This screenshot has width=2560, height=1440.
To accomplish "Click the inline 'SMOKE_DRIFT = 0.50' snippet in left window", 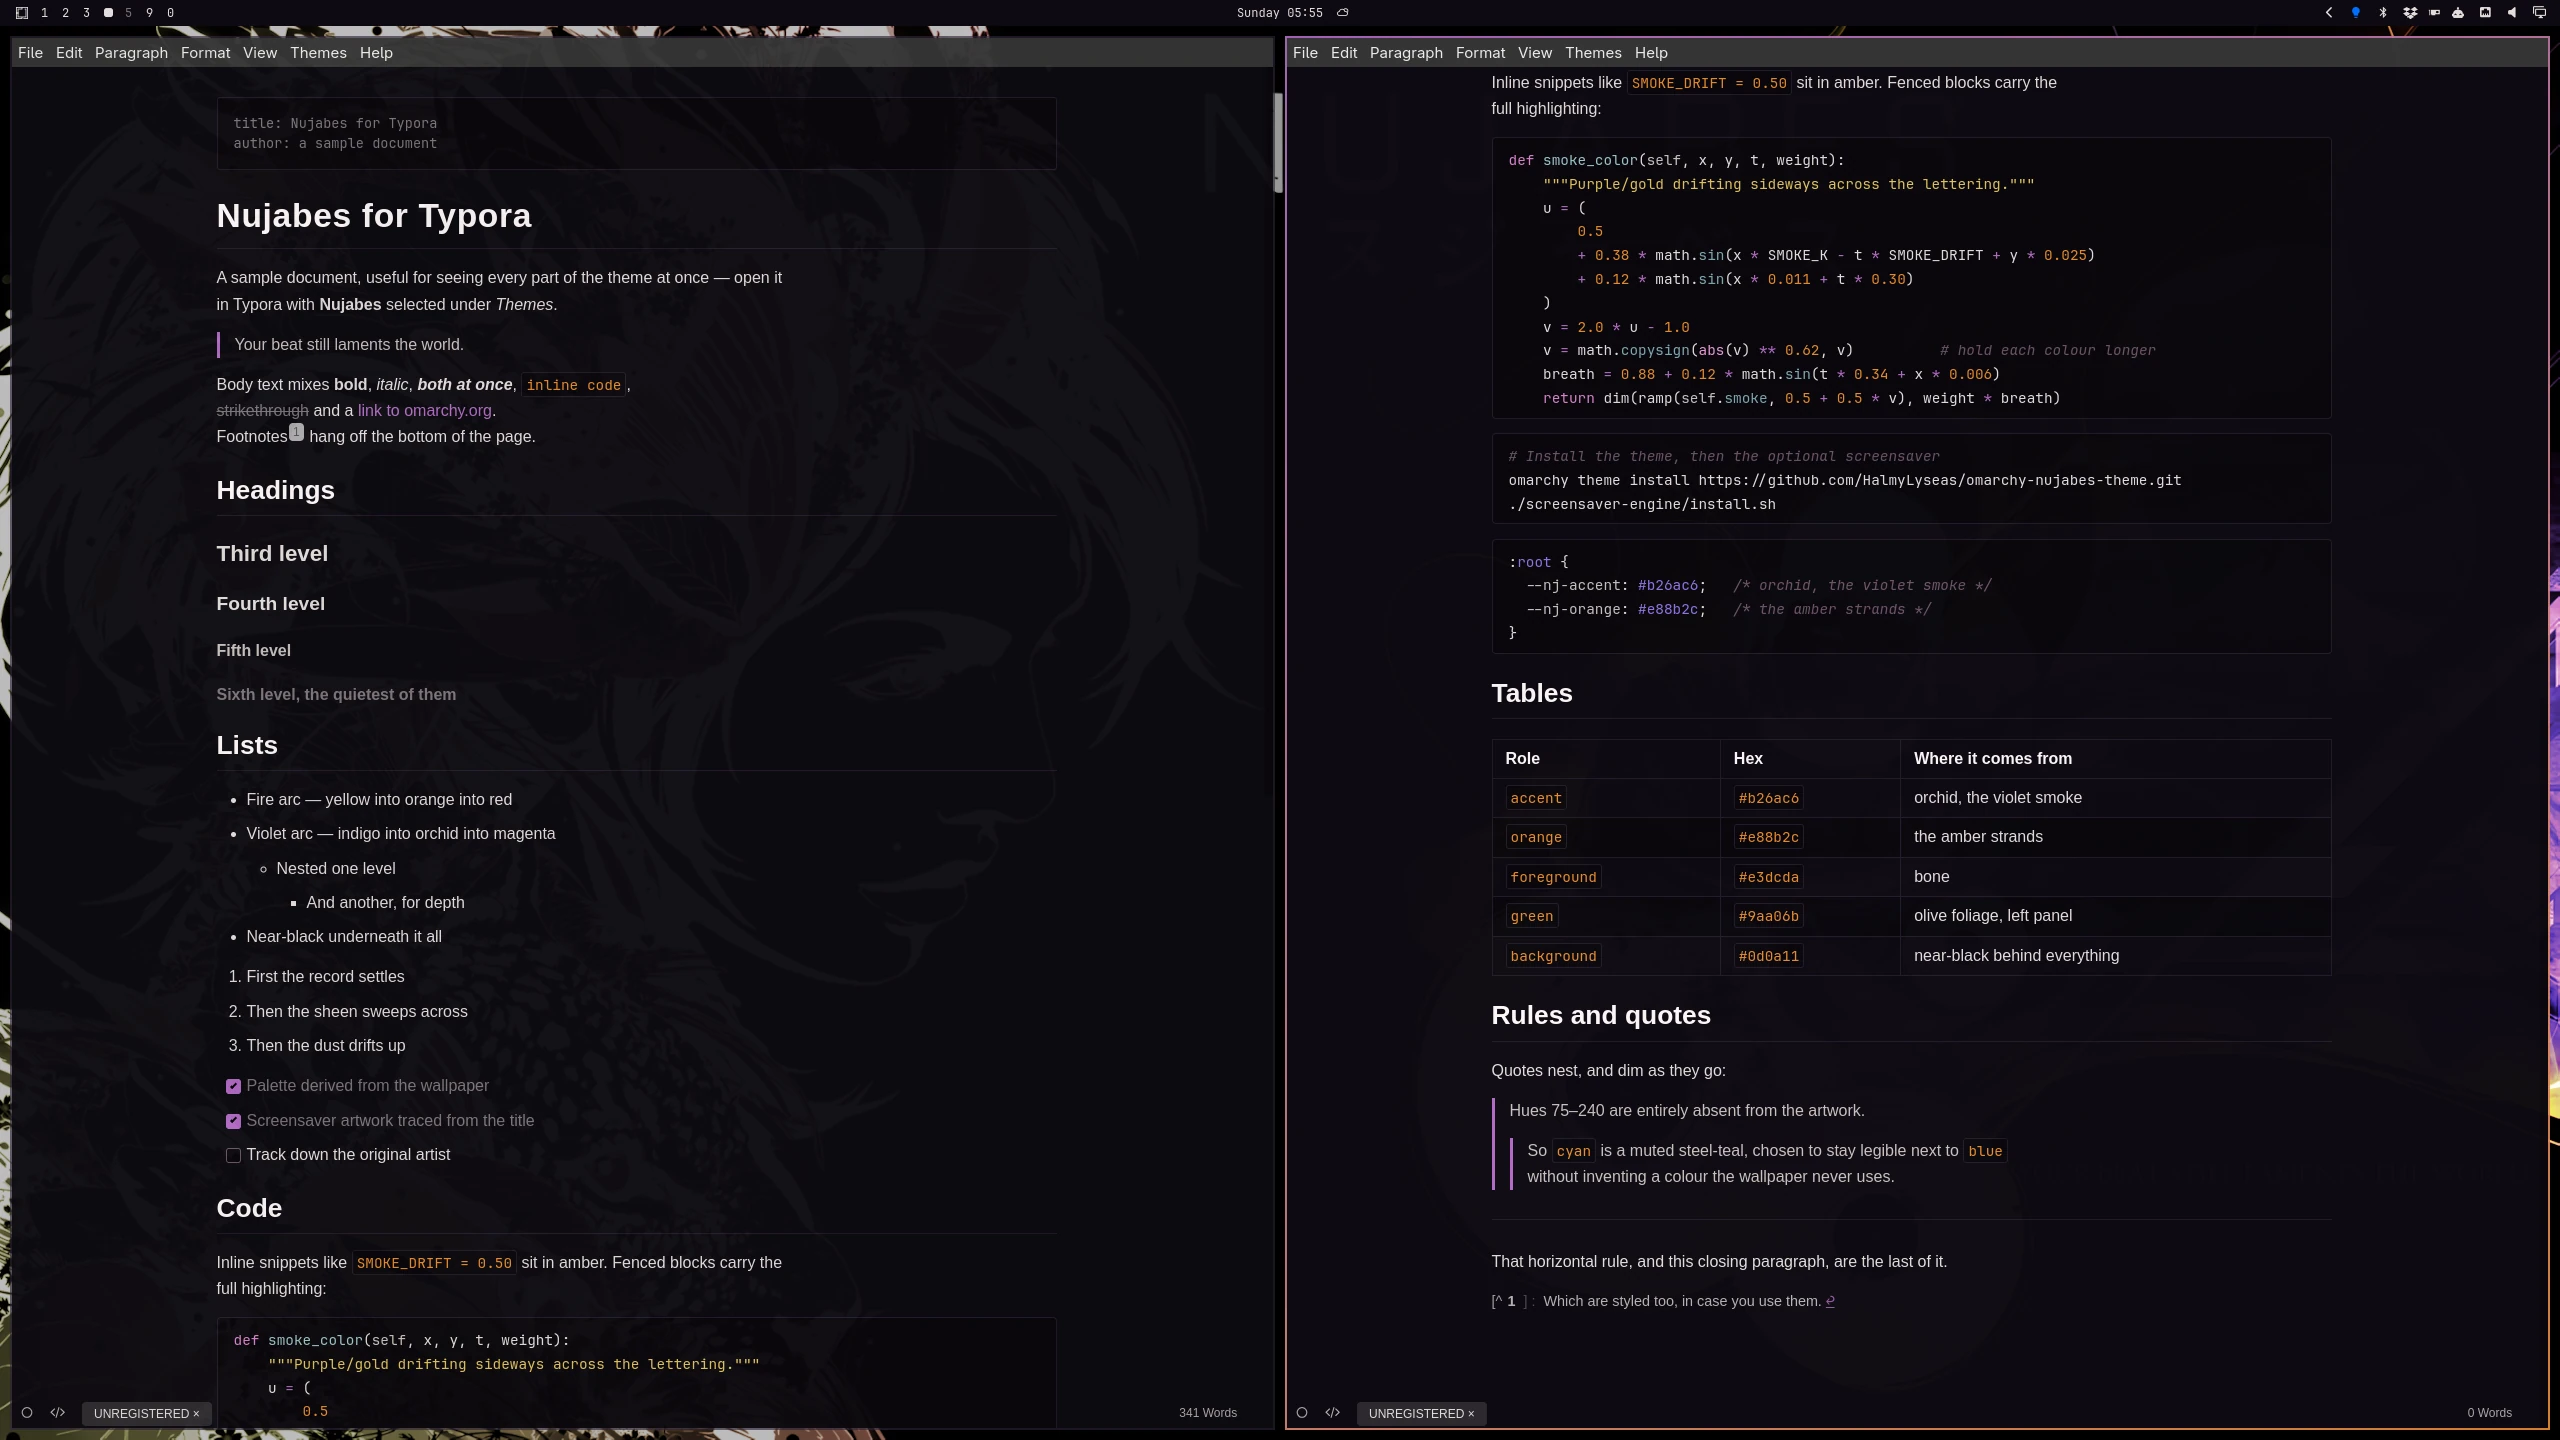I will 434,1263.
